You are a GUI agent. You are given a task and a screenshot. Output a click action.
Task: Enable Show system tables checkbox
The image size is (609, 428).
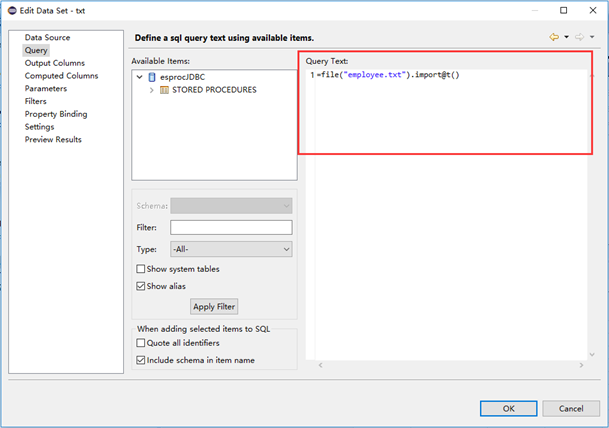click(x=141, y=269)
